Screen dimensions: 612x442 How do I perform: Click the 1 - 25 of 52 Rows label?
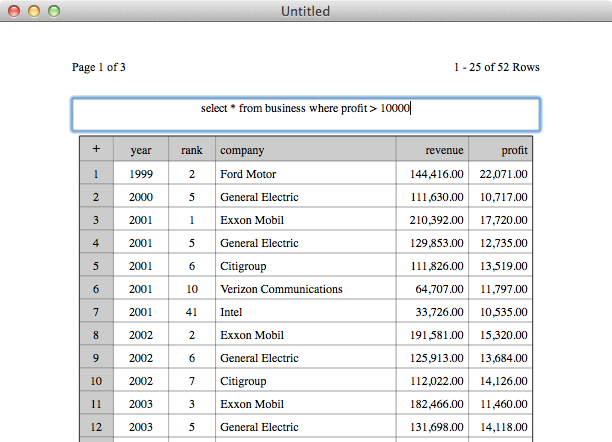(496, 67)
